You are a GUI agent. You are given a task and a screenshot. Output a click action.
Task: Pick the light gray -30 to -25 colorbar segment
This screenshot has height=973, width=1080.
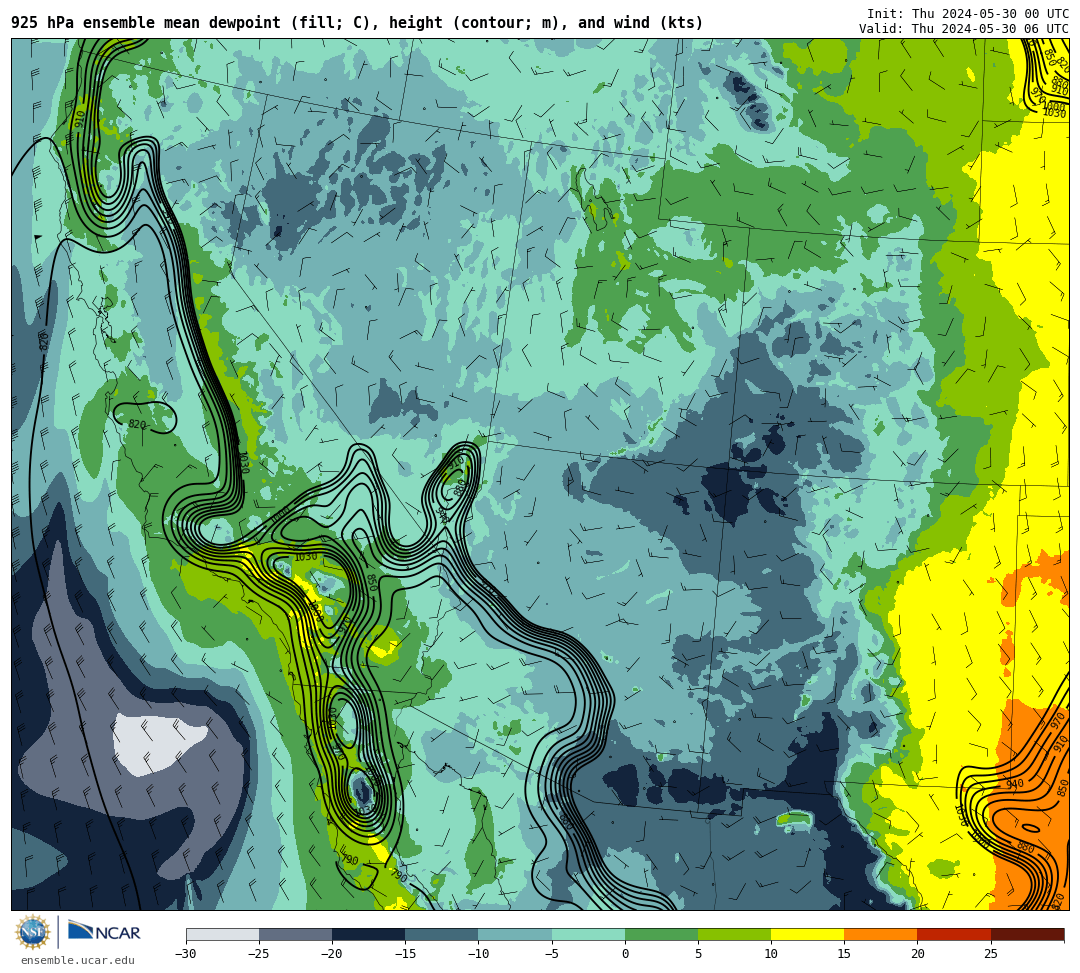222,934
